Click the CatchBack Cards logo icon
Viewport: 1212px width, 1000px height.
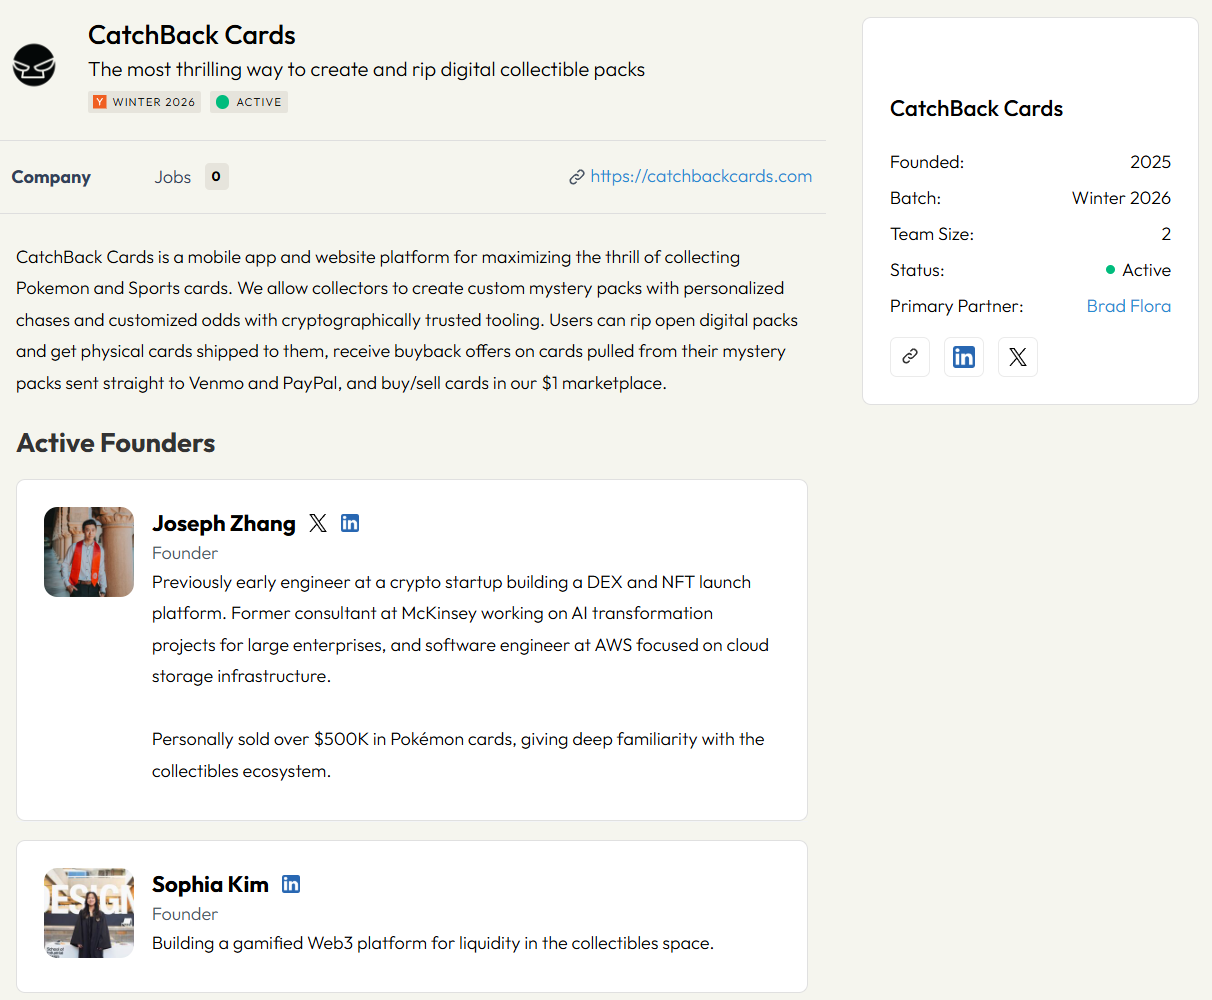point(34,65)
